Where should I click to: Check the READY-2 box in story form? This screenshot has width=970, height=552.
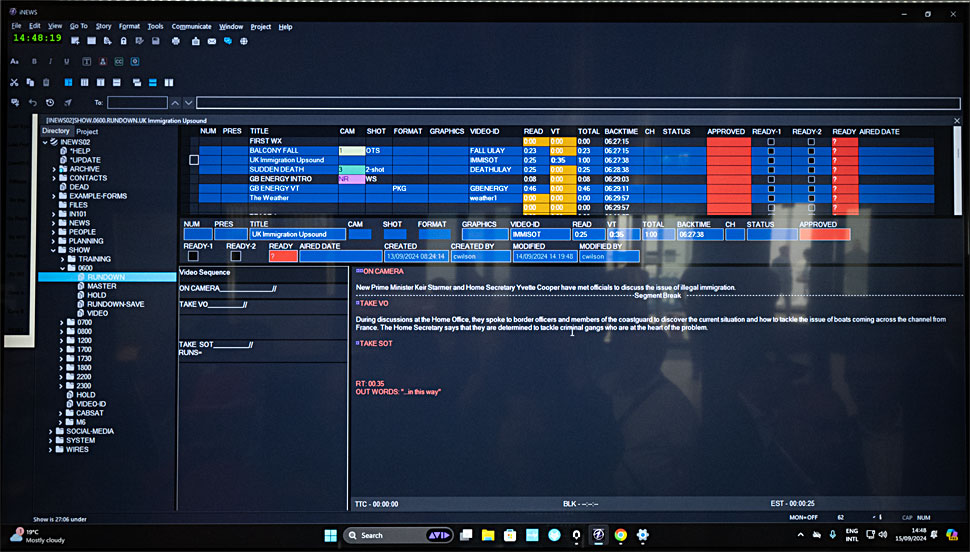[x=235, y=256]
